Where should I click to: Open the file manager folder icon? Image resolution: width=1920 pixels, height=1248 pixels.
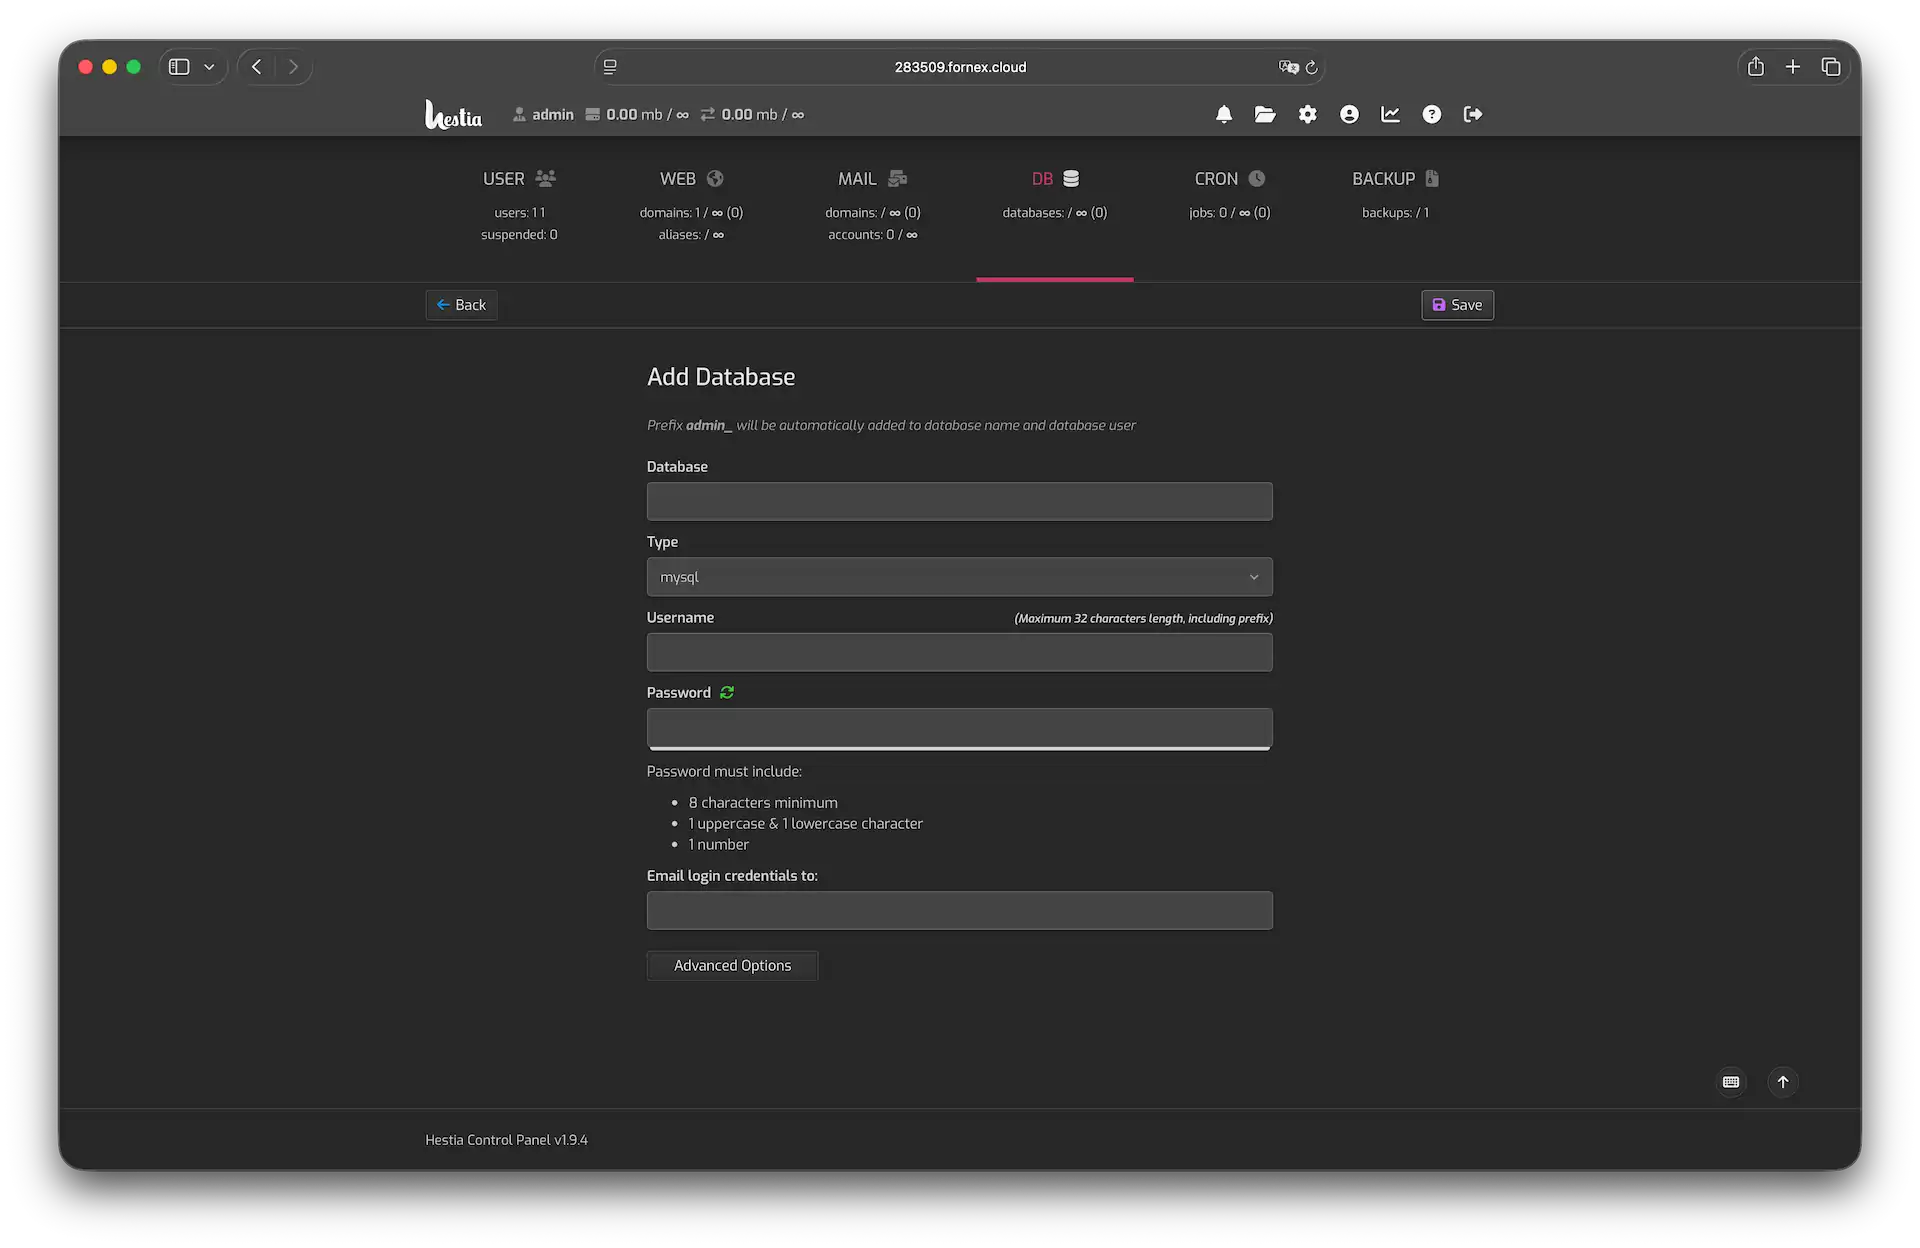click(1265, 114)
